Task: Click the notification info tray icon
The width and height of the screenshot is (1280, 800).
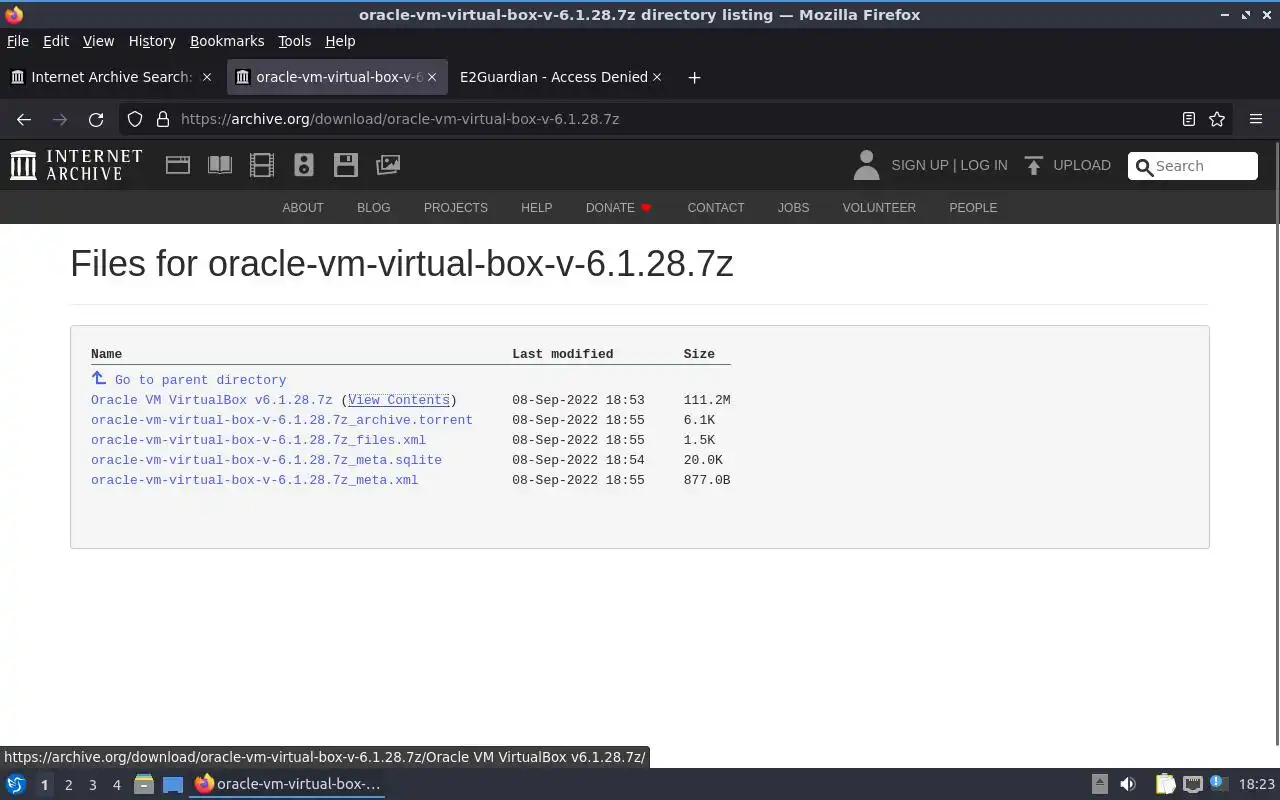Action: [x=1219, y=783]
